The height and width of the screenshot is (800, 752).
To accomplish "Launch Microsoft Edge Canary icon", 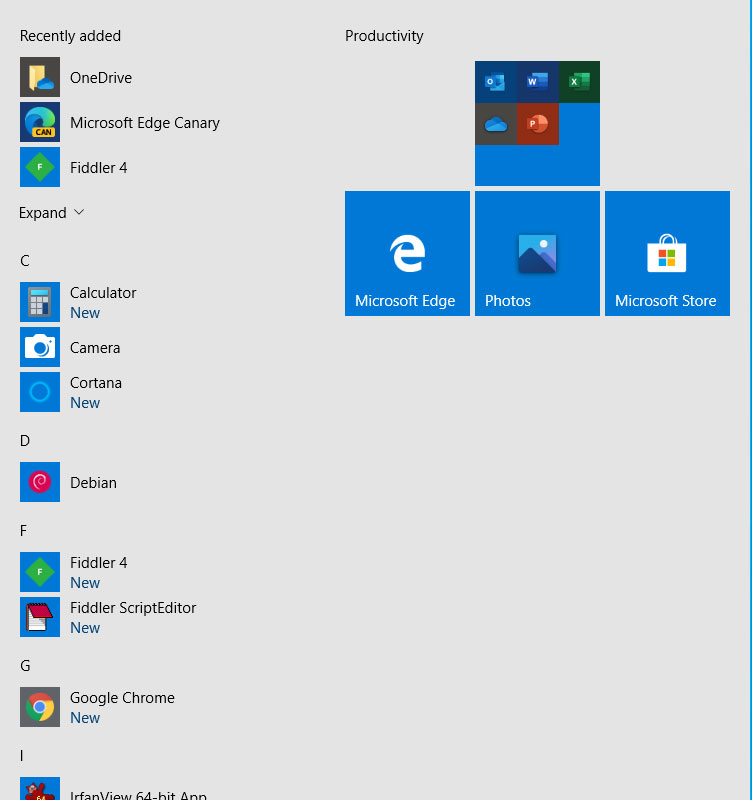I will pyautogui.click(x=40, y=122).
